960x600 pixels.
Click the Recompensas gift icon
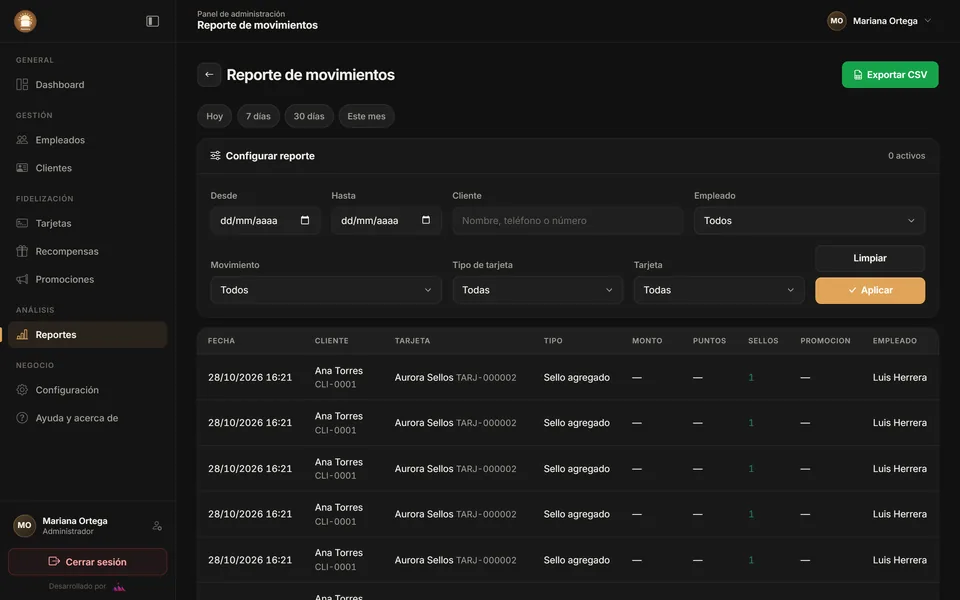pyautogui.click(x=22, y=251)
